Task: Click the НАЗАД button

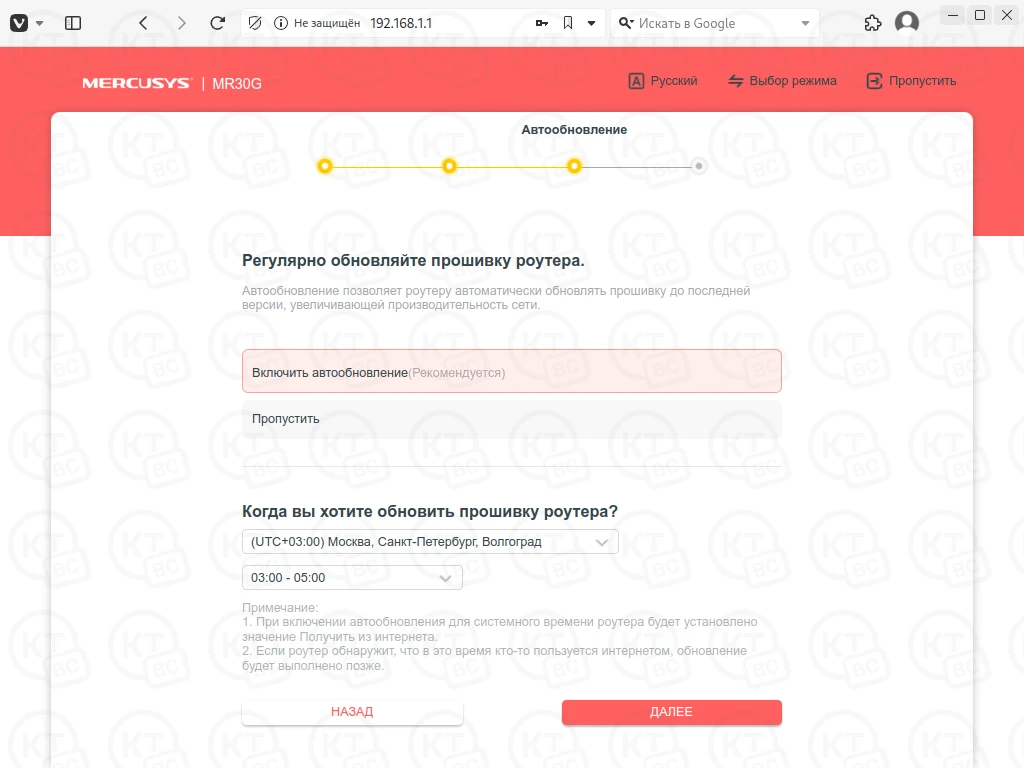Action: click(352, 712)
